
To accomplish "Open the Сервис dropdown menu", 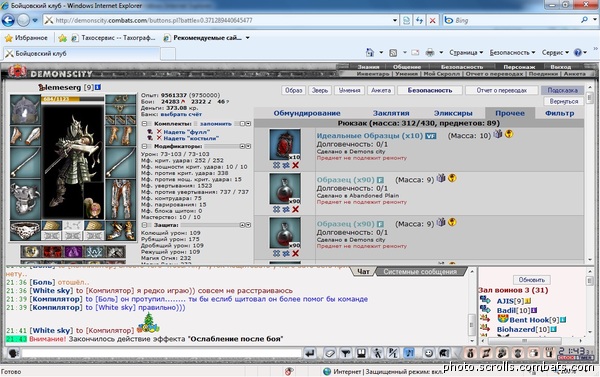I will [555, 52].
